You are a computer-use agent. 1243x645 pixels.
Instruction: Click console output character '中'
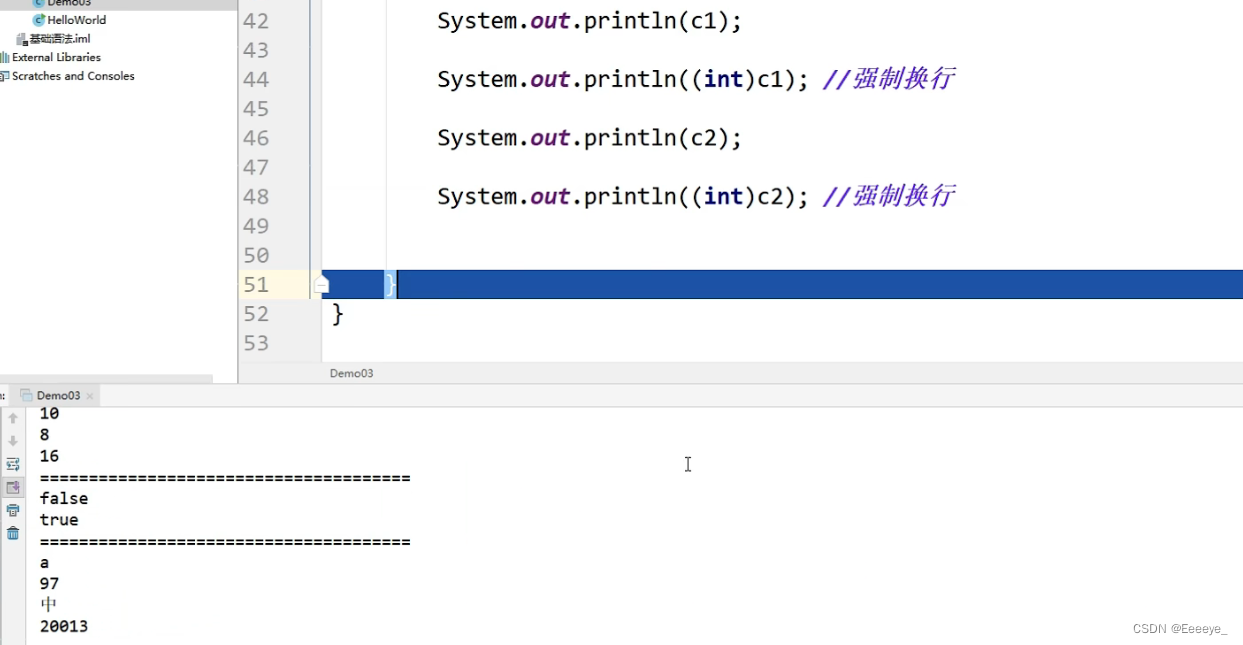click(48, 605)
